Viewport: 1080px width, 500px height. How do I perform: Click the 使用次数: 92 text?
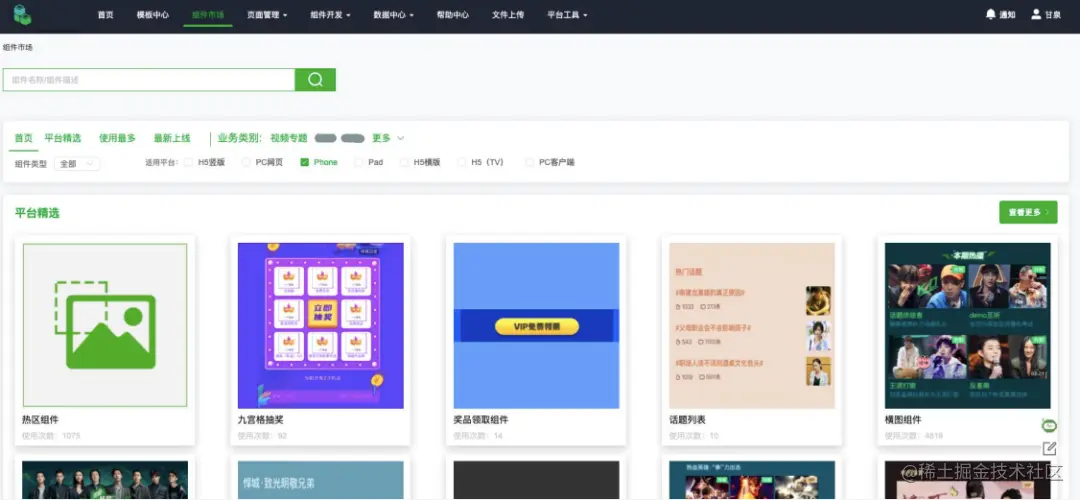(x=262, y=436)
